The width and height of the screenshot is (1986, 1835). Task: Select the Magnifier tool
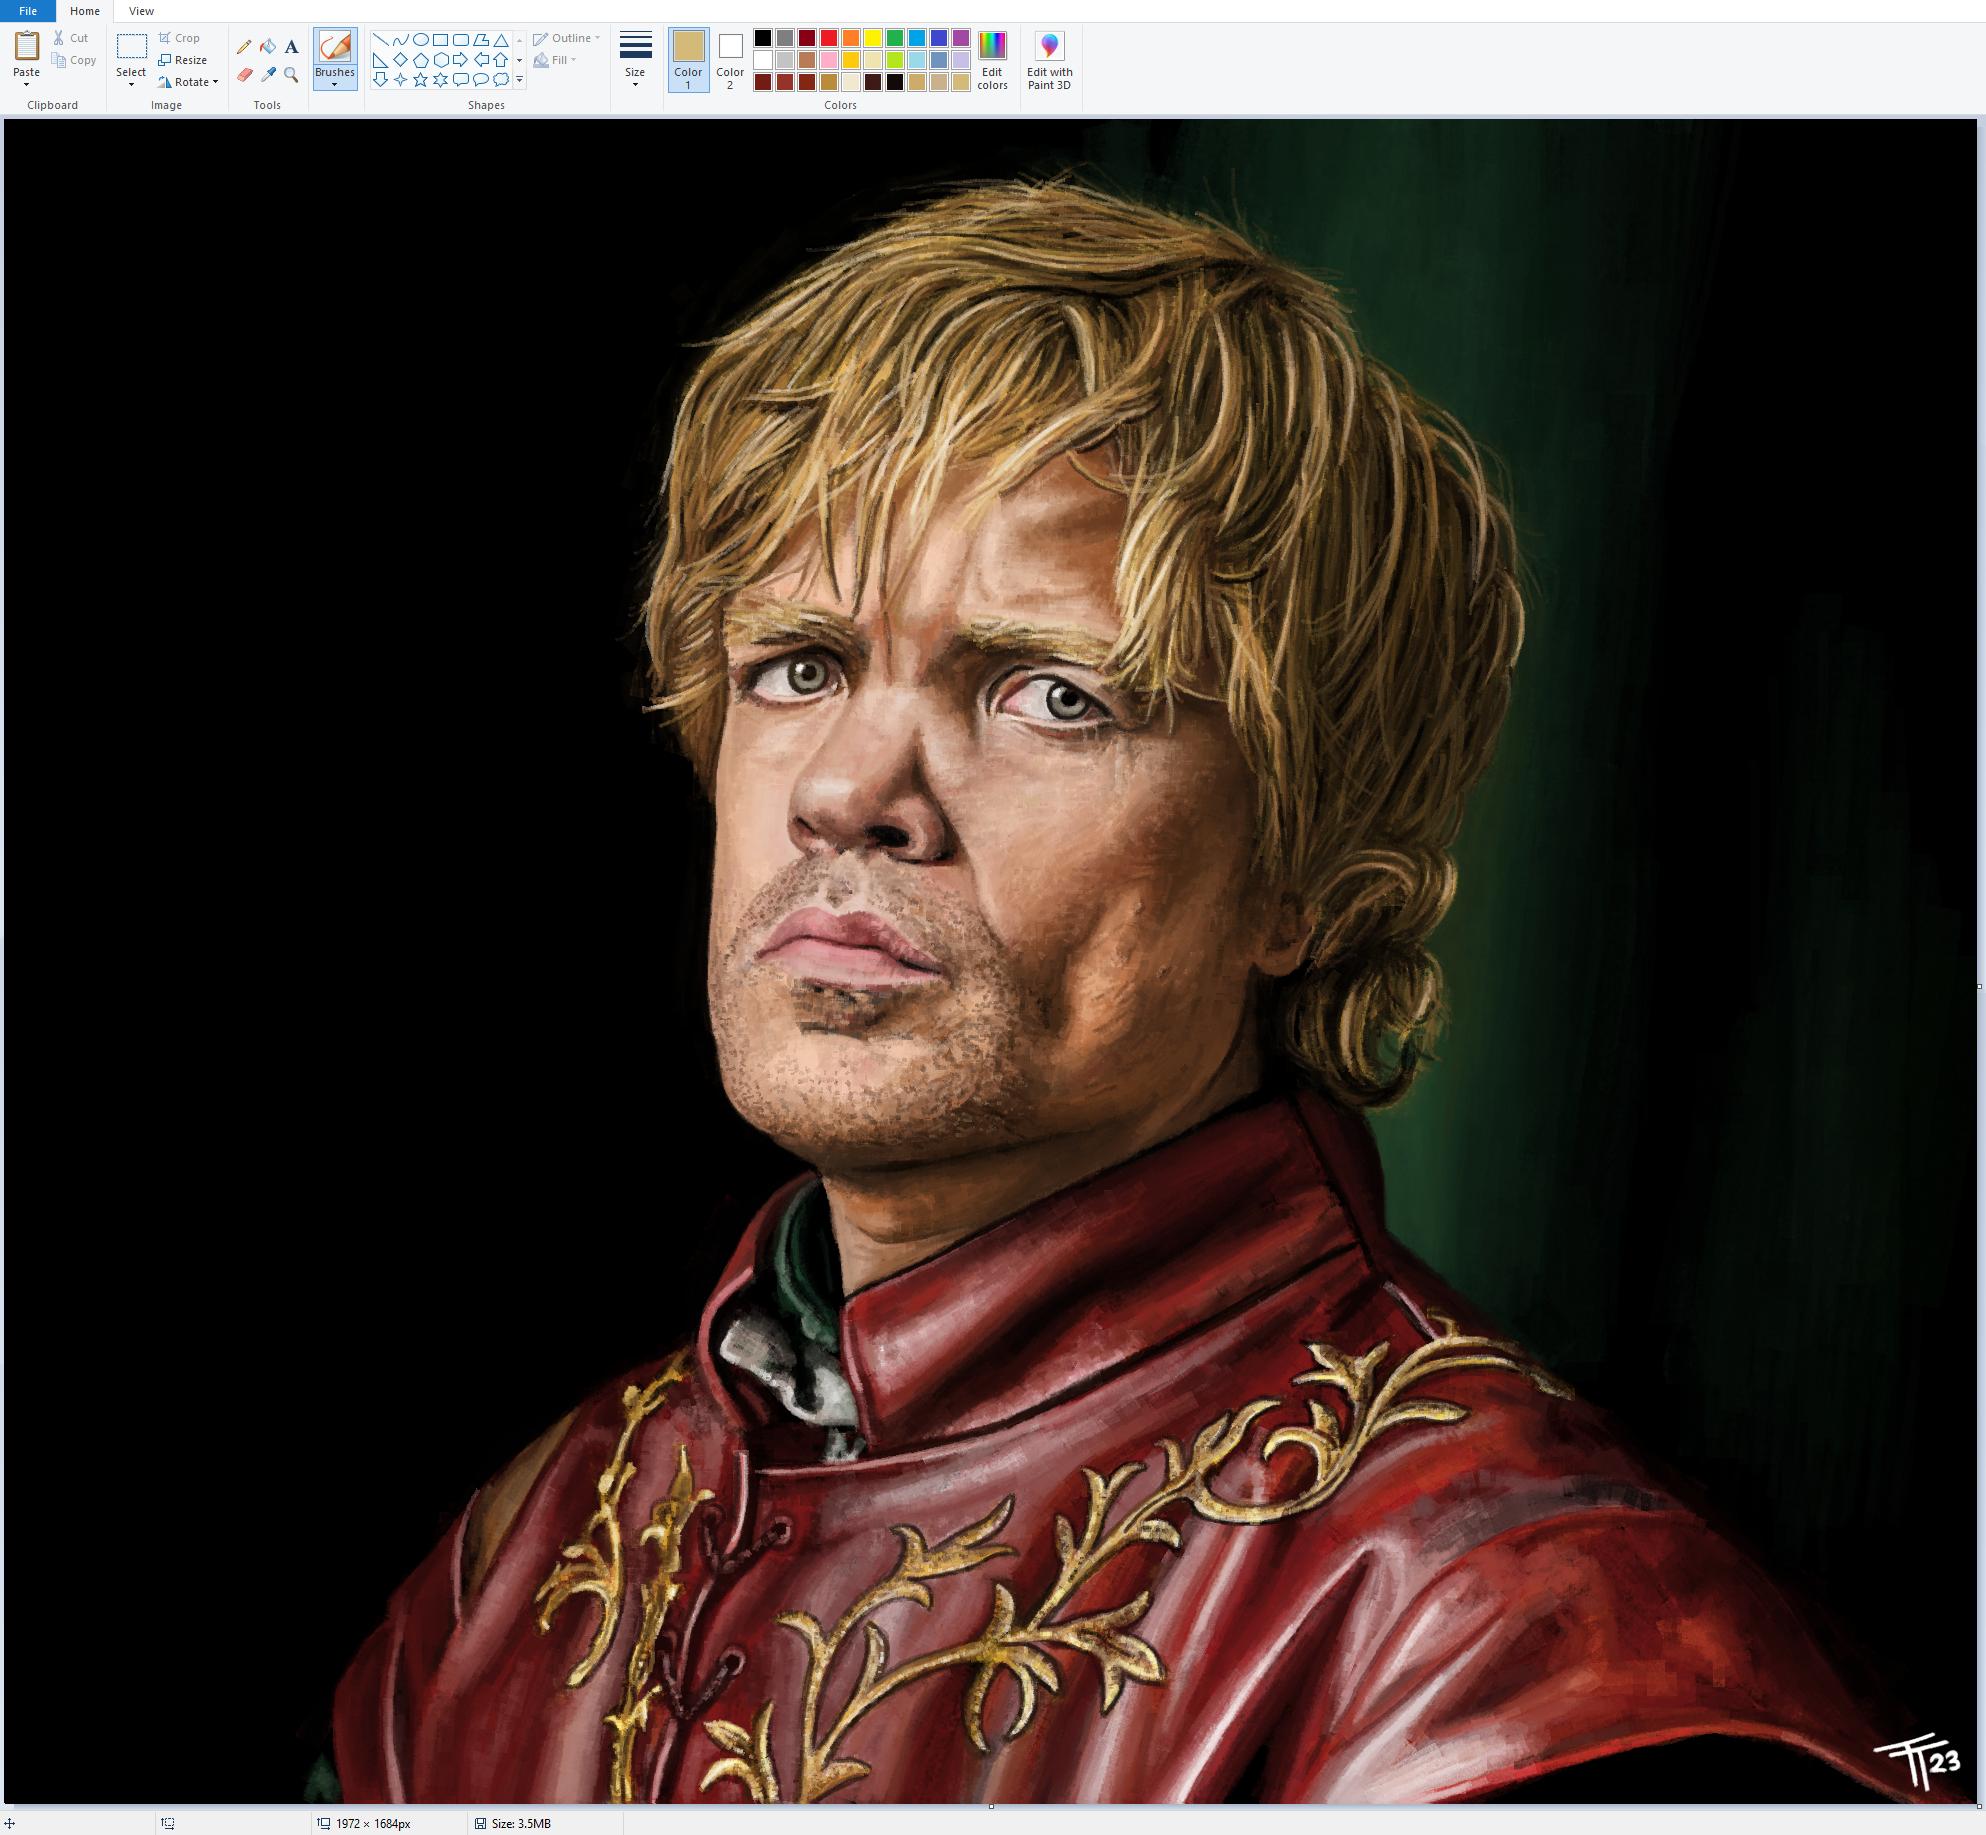click(291, 75)
